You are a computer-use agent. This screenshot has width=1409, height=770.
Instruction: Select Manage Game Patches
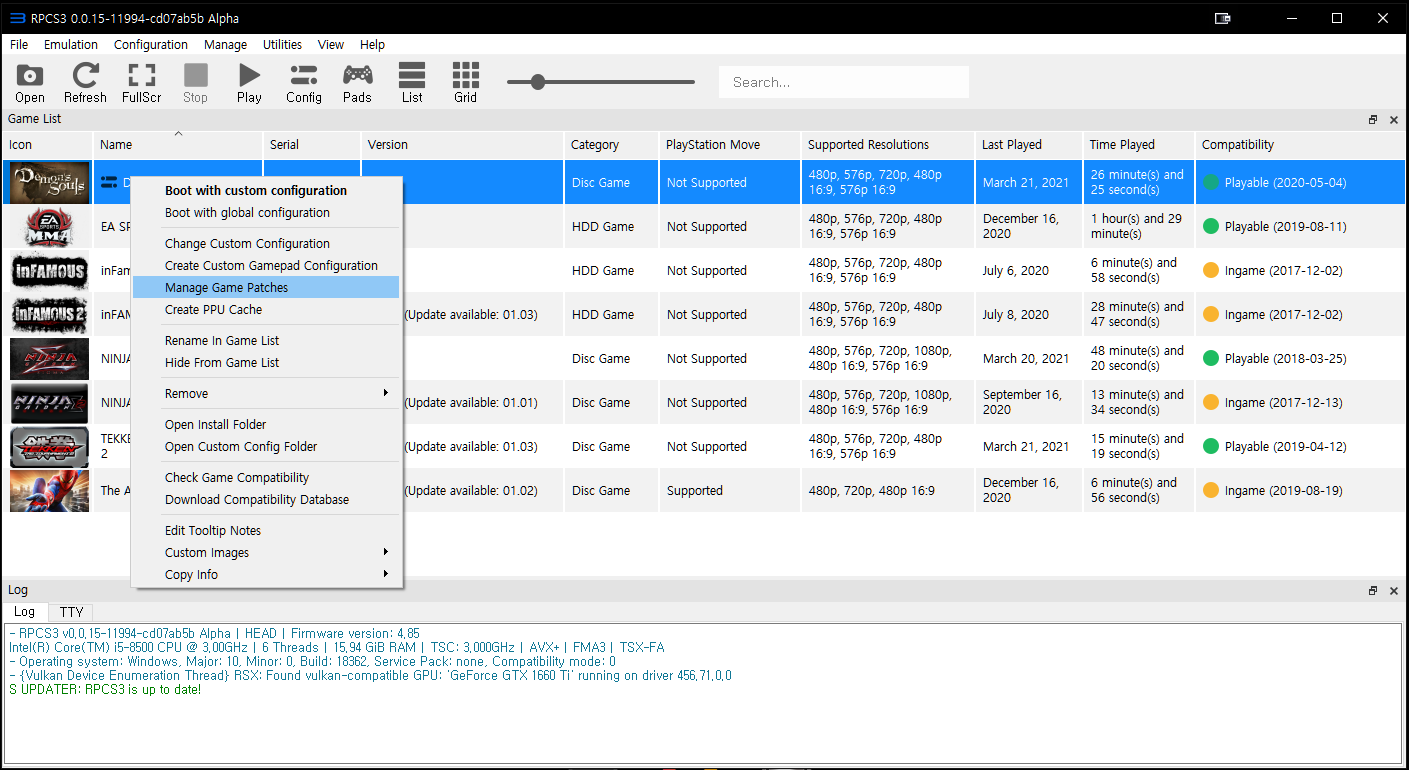click(x=266, y=287)
